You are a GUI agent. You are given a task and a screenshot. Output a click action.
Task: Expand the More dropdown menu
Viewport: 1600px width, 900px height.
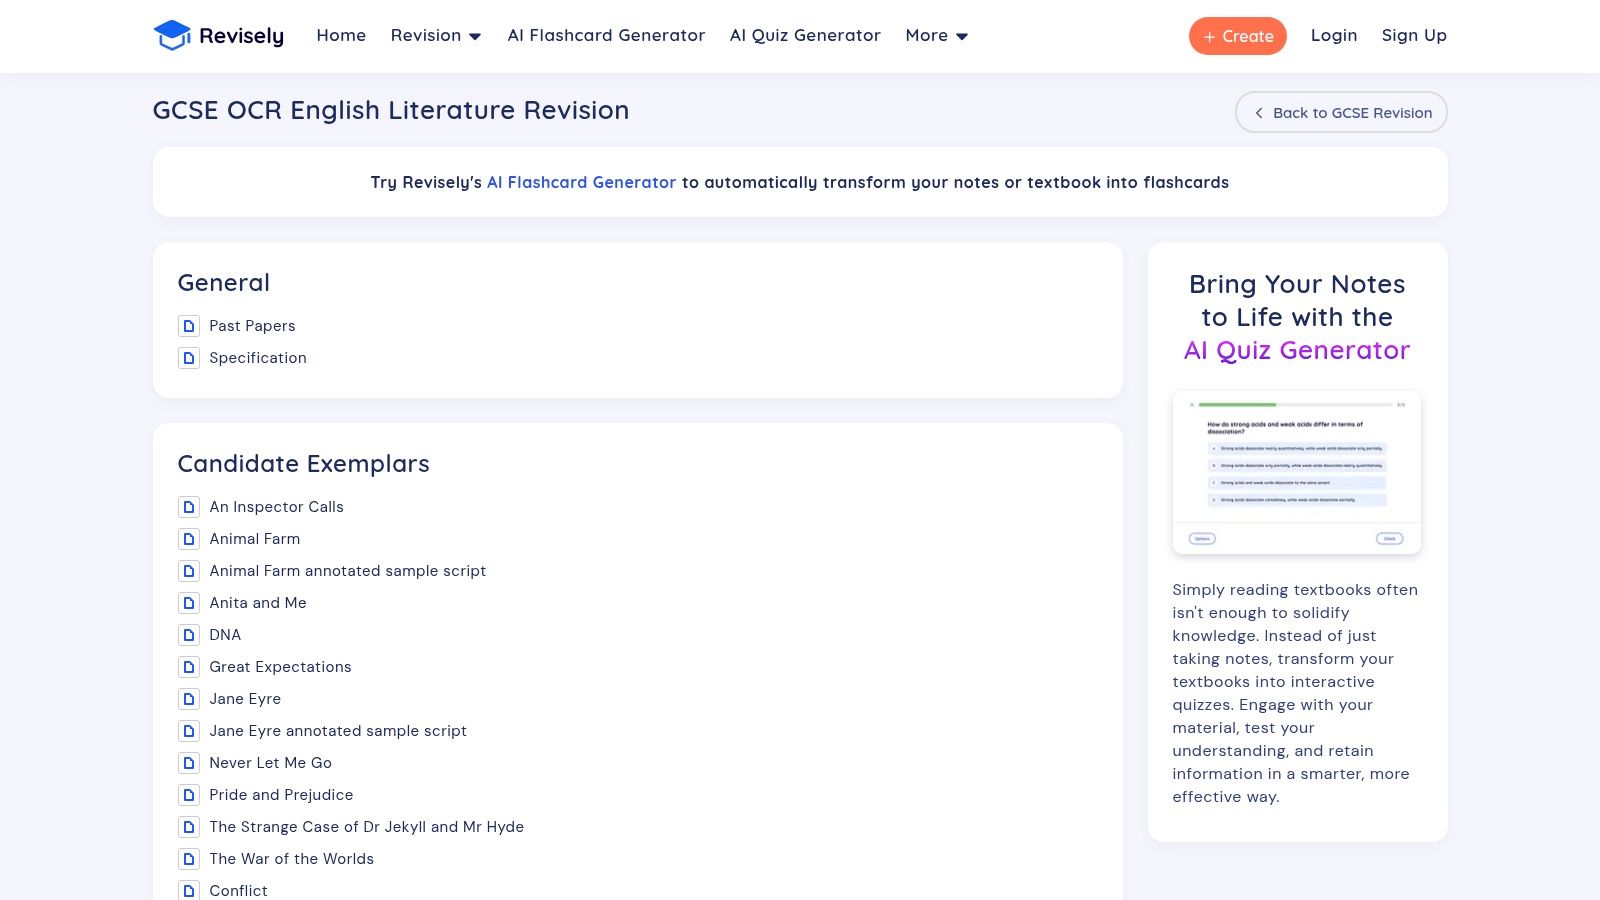[x=937, y=36]
